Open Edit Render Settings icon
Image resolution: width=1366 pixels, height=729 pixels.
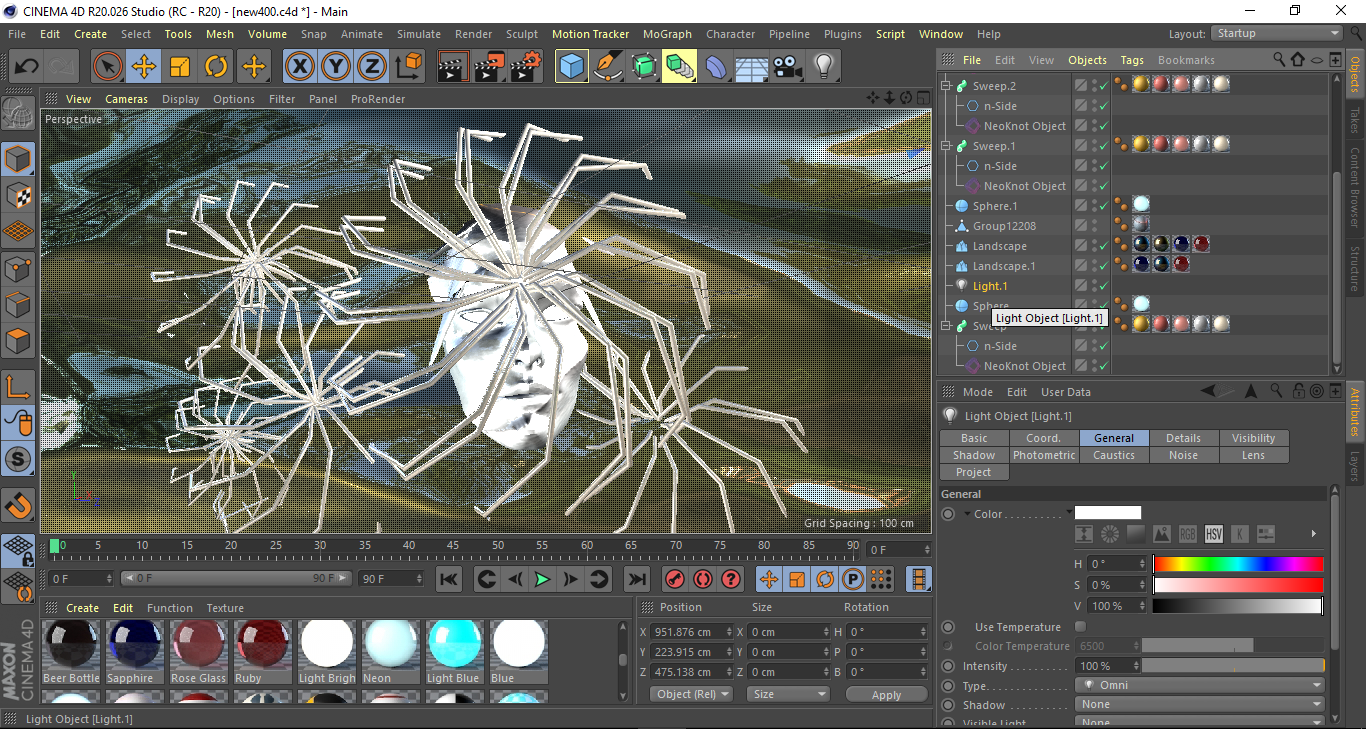coord(526,67)
